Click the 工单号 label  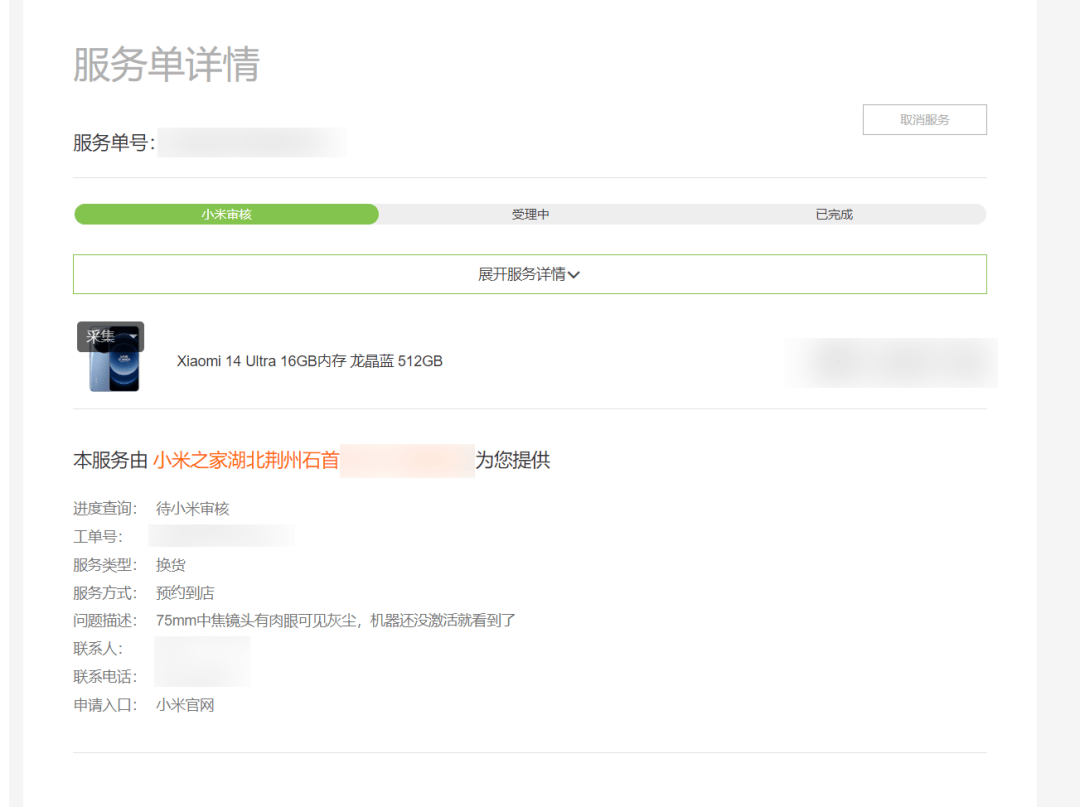click(x=98, y=536)
